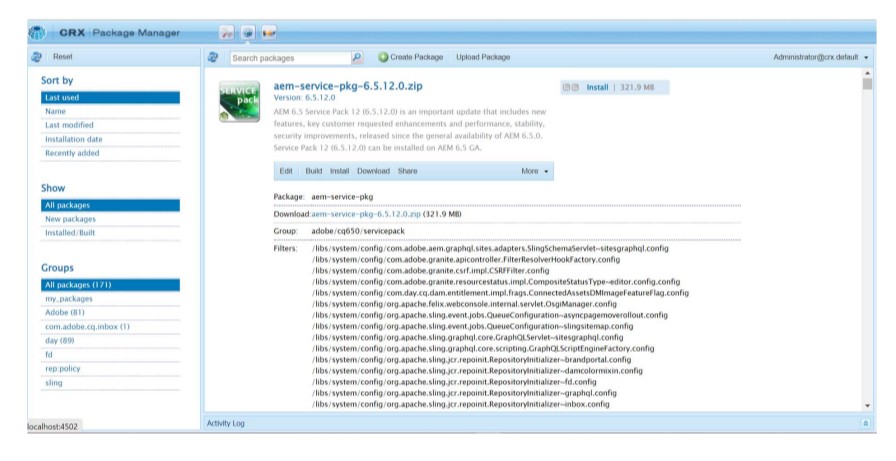
Task: Click Upload Package button
Action: [483, 57]
